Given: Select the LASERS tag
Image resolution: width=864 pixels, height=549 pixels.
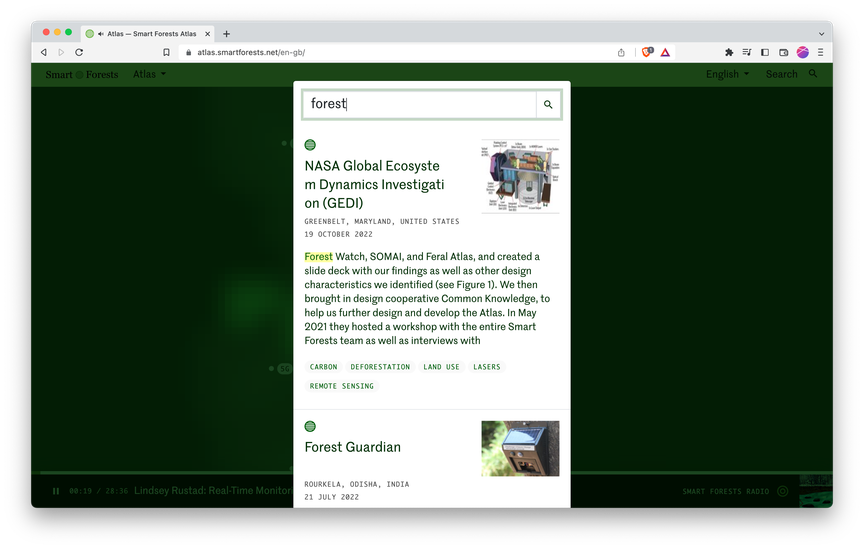Looking at the screenshot, I should point(487,367).
